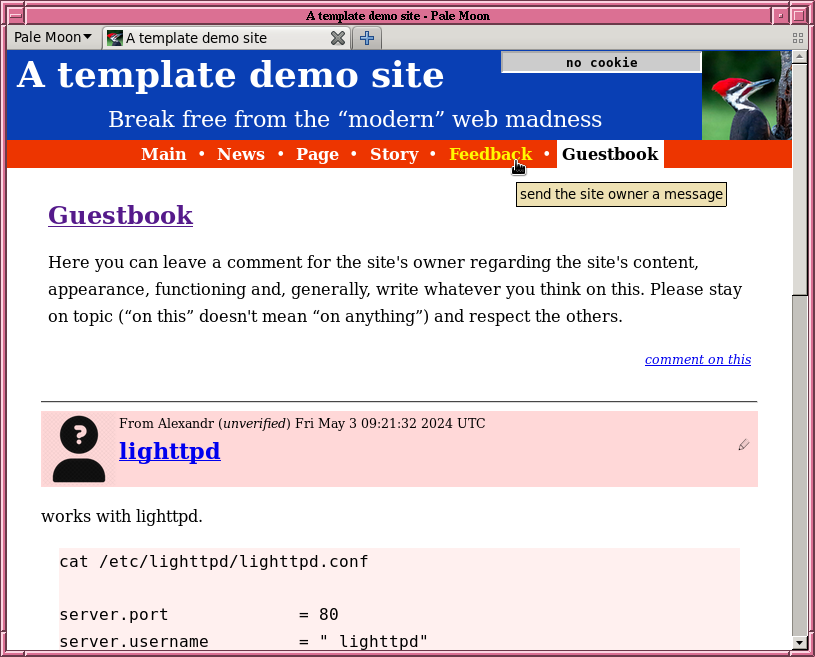Viewport: 815px width, 657px height.
Task: Select the Story navigation item
Action: click(x=394, y=154)
